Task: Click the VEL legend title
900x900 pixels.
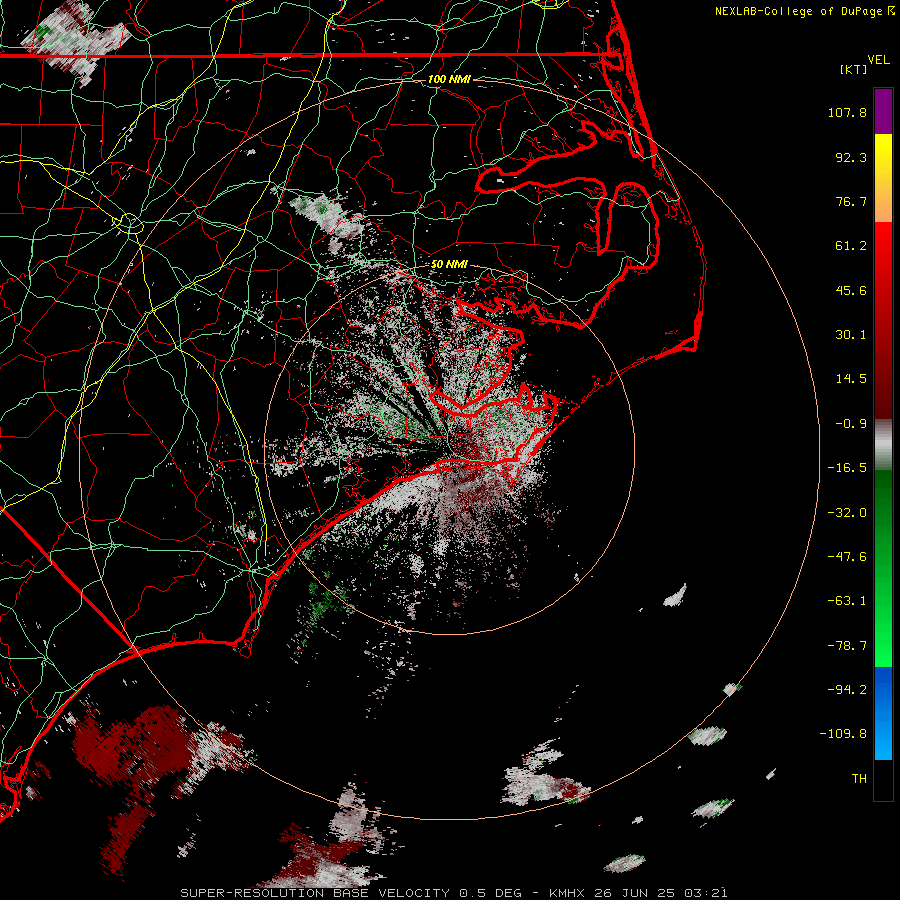Action: 878,60
